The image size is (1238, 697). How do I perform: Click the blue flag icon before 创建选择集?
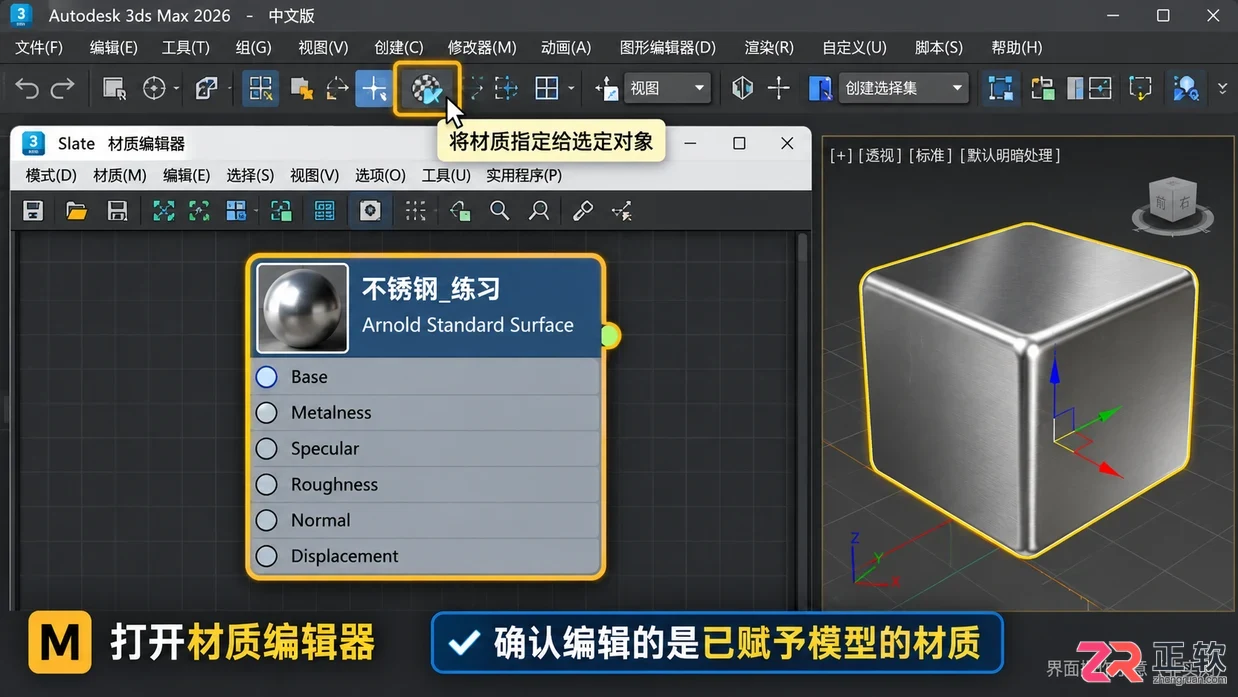[821, 88]
